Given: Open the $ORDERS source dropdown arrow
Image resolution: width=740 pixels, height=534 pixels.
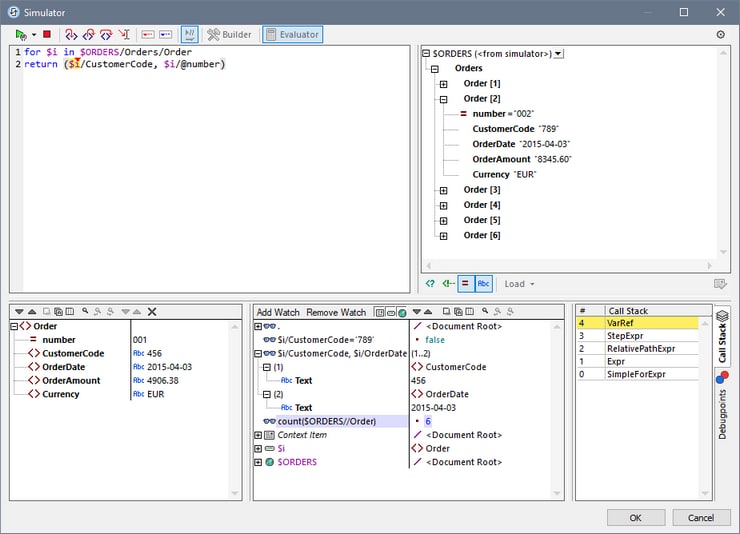Looking at the screenshot, I should click(x=558, y=54).
